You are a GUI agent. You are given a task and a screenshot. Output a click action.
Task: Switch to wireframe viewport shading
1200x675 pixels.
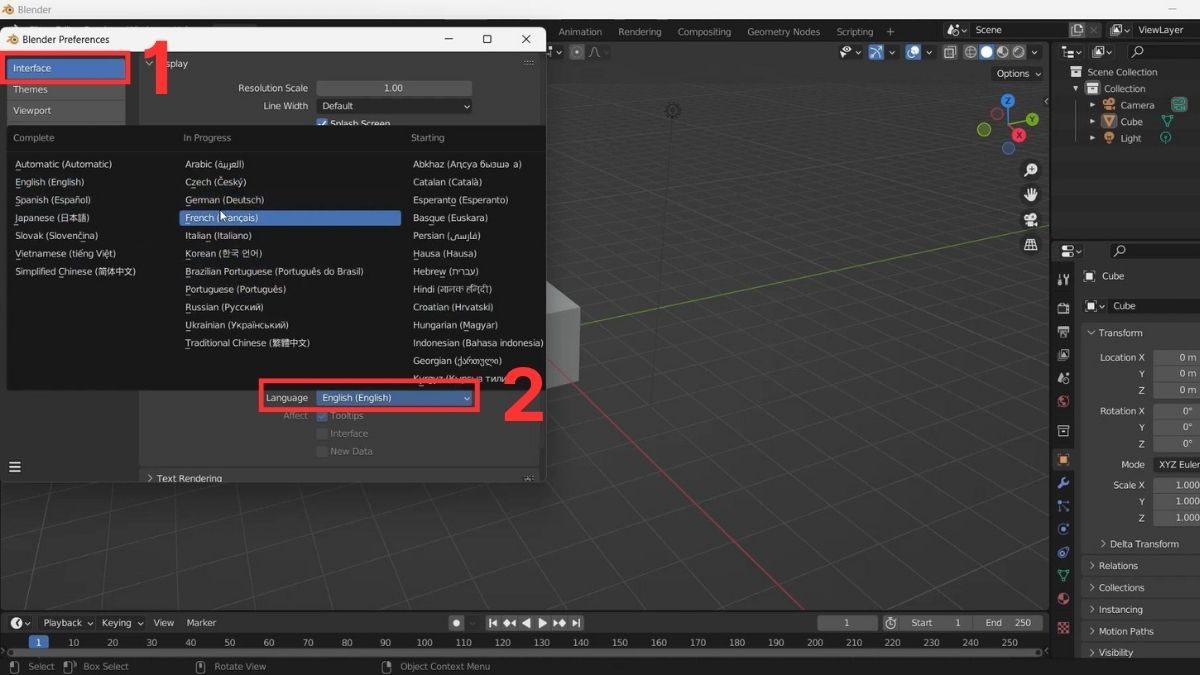pos(970,52)
